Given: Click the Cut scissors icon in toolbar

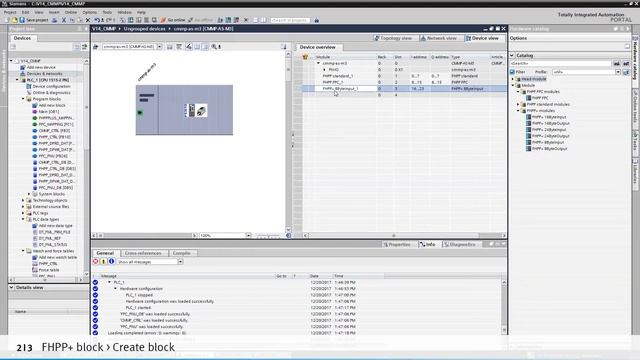Looking at the screenshot, I should [x=64, y=20].
